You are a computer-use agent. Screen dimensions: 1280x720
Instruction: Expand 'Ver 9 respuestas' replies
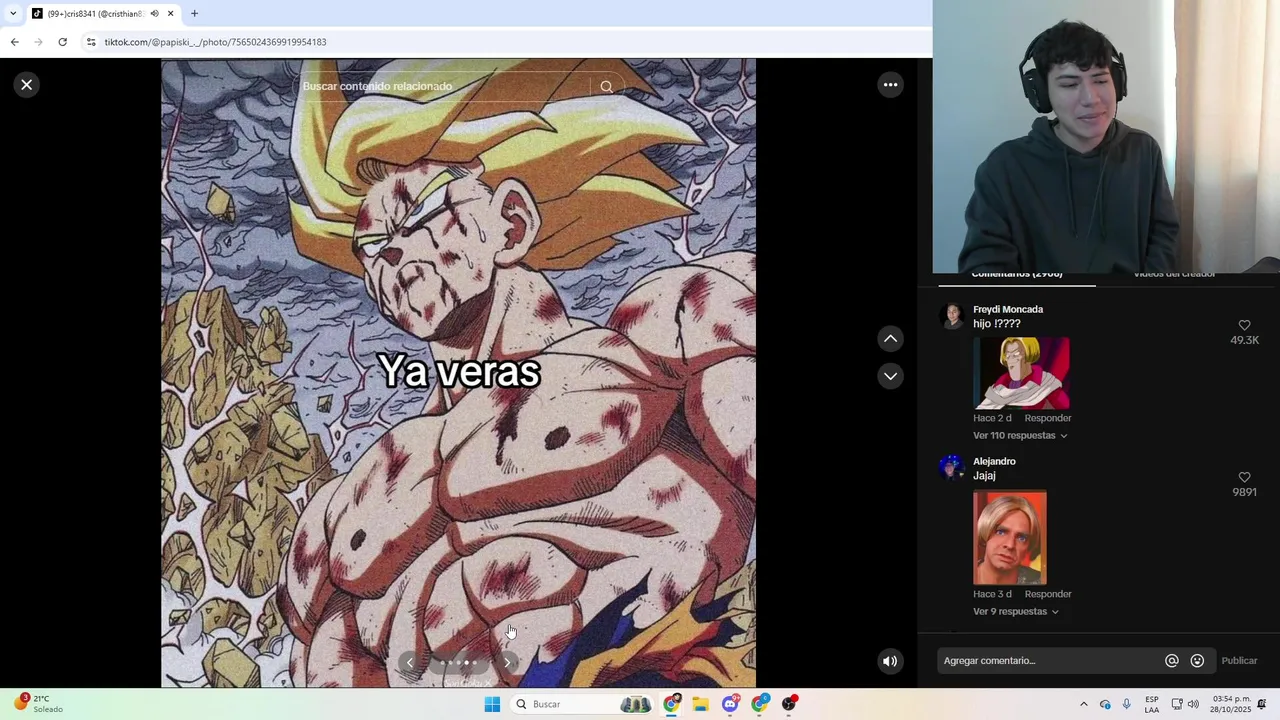1016,612
